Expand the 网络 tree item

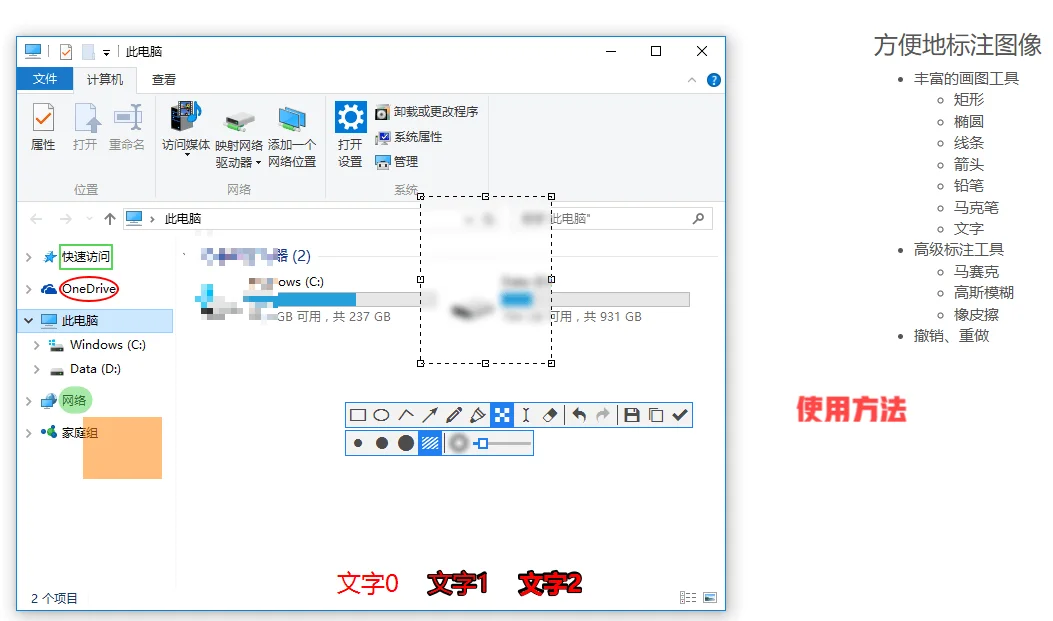click(x=28, y=399)
